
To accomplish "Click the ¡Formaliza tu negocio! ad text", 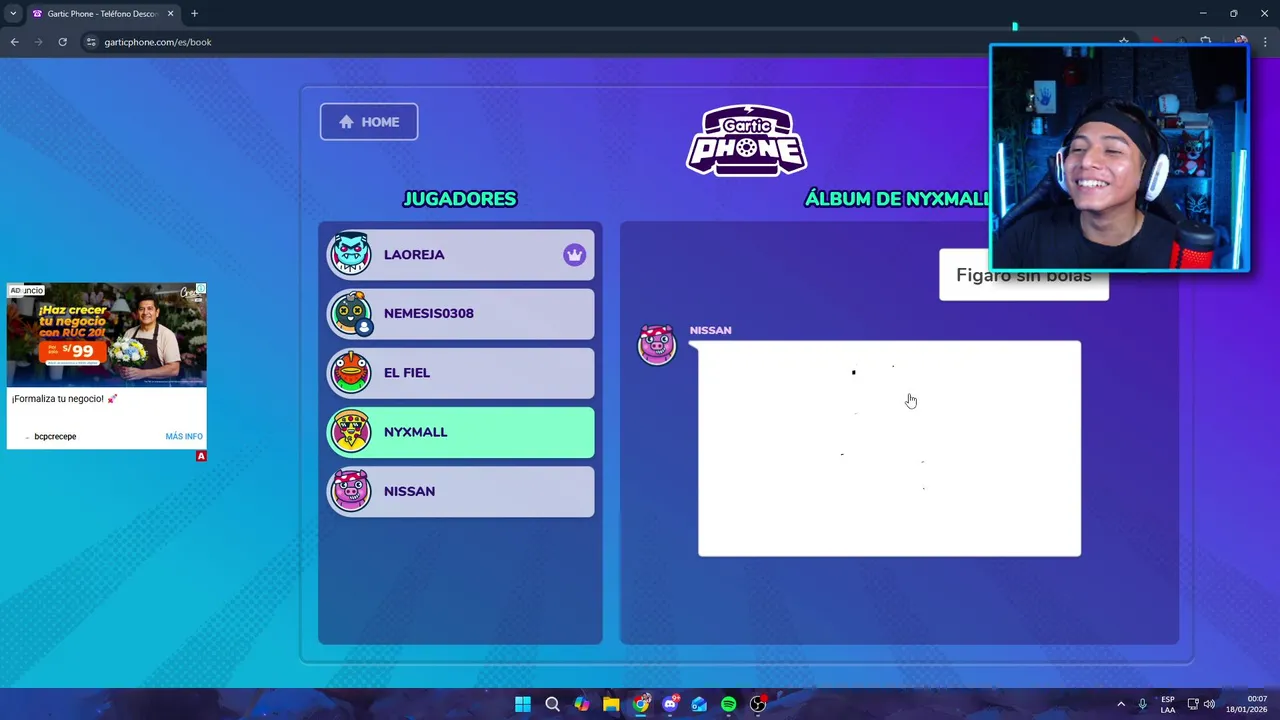I will click(x=64, y=398).
